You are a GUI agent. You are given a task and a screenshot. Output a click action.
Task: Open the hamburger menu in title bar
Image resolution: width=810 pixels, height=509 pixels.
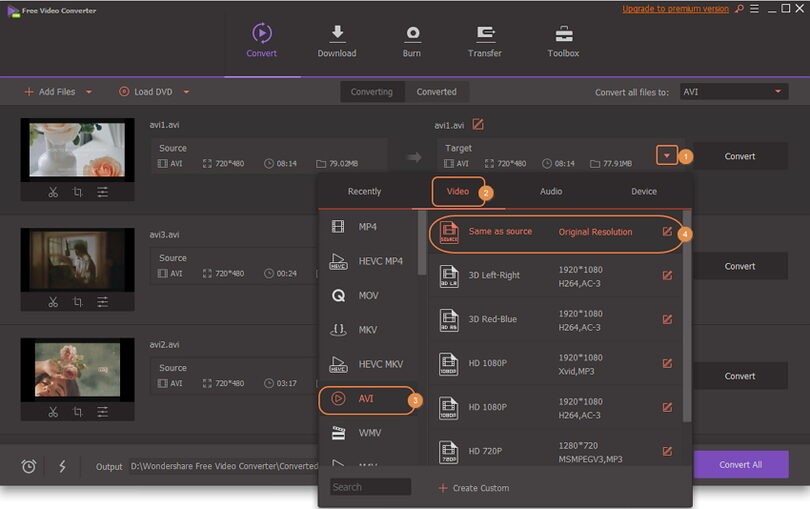[x=754, y=9]
